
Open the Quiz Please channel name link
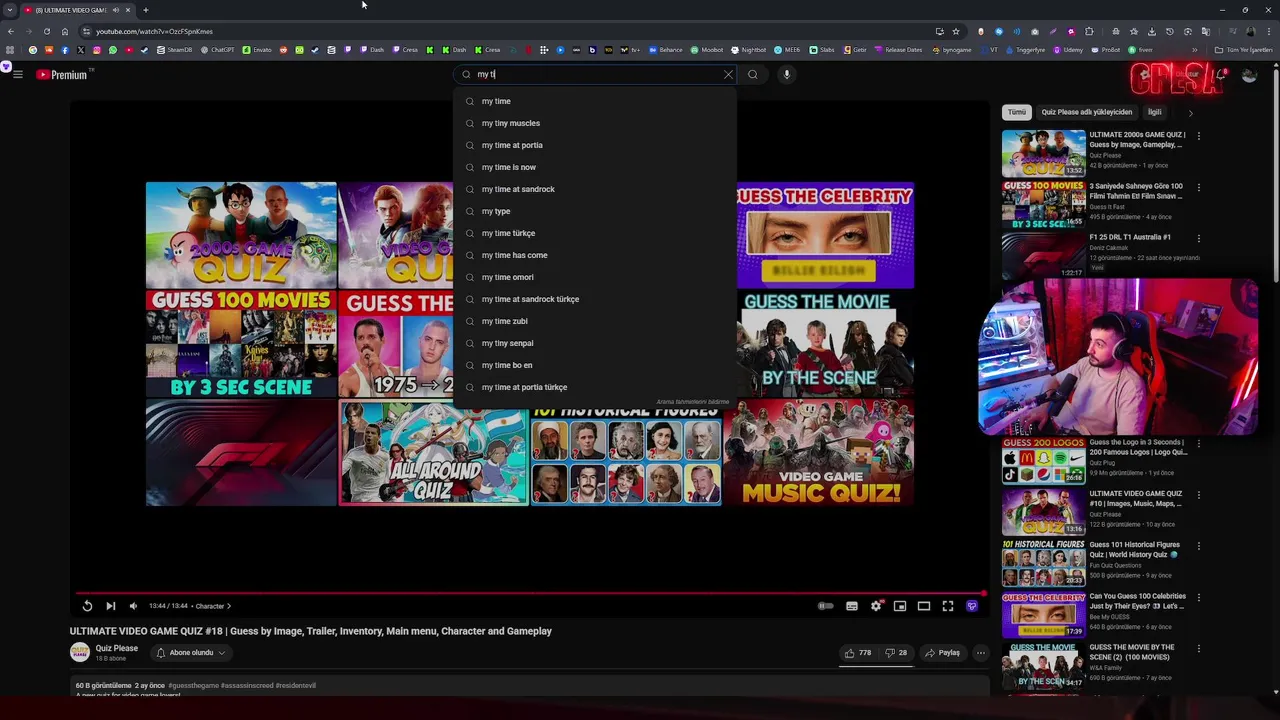[x=117, y=648]
